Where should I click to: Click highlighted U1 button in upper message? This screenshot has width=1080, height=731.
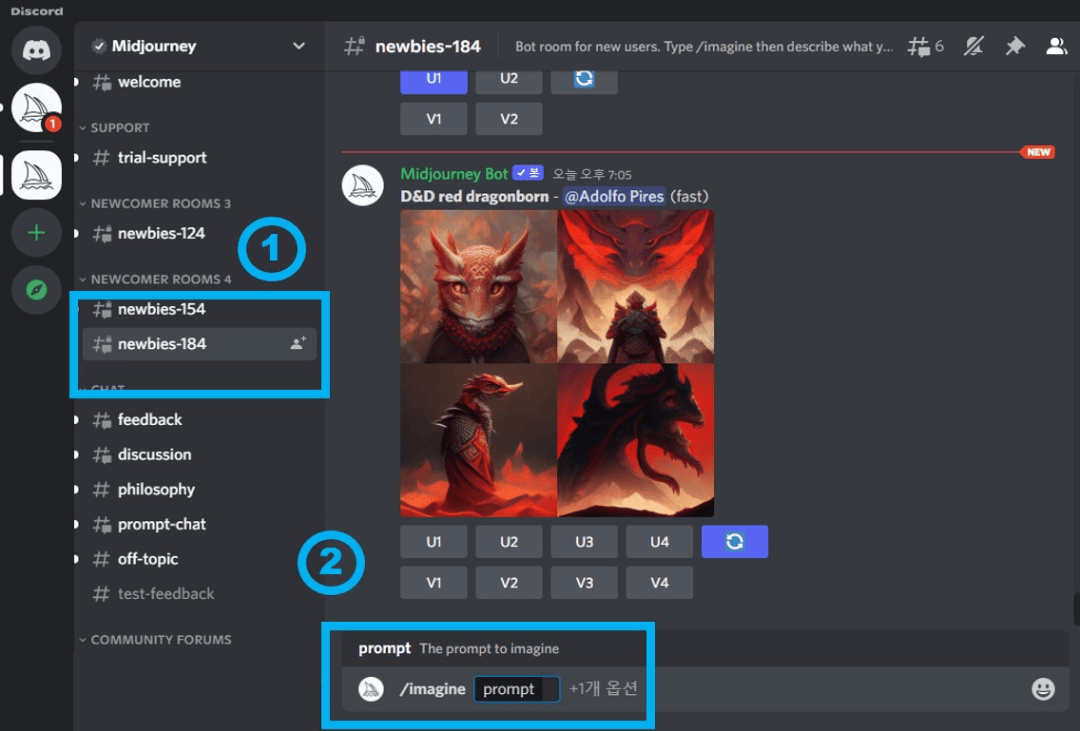point(433,79)
